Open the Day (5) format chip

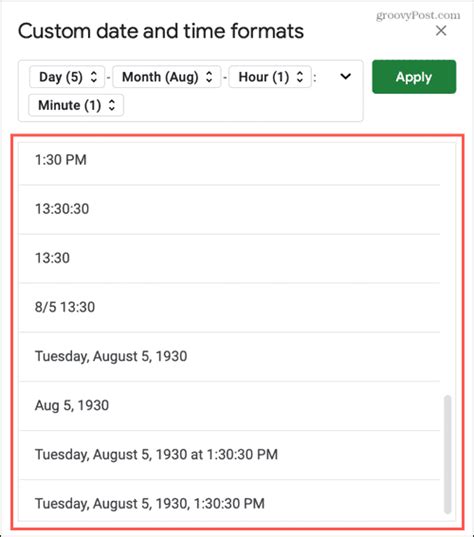(67, 77)
